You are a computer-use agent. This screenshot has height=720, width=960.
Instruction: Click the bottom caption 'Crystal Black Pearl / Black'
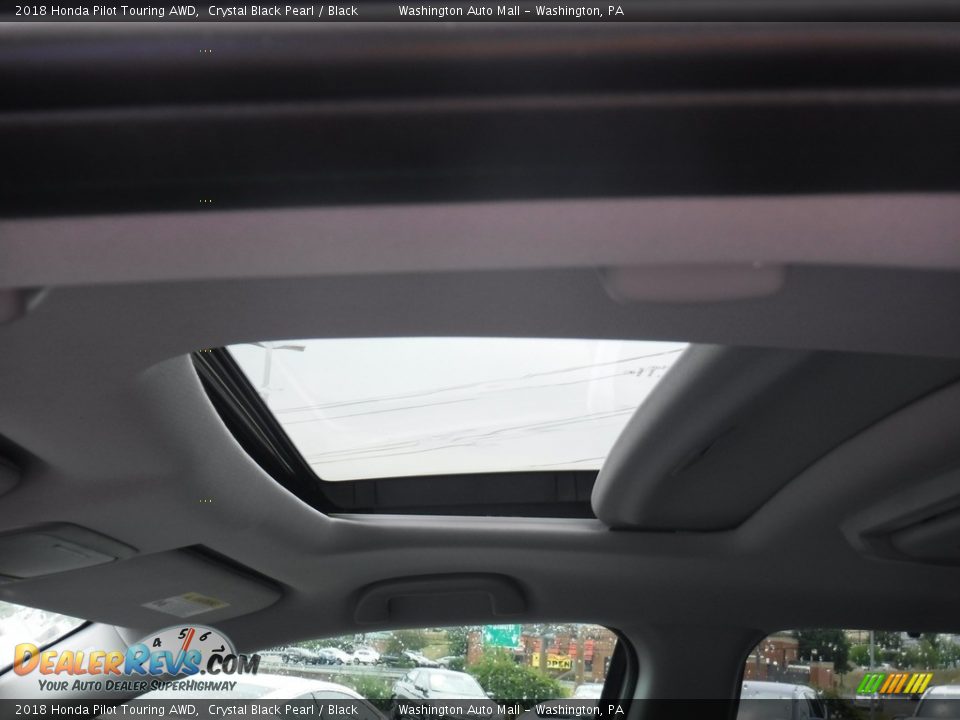tap(283, 710)
